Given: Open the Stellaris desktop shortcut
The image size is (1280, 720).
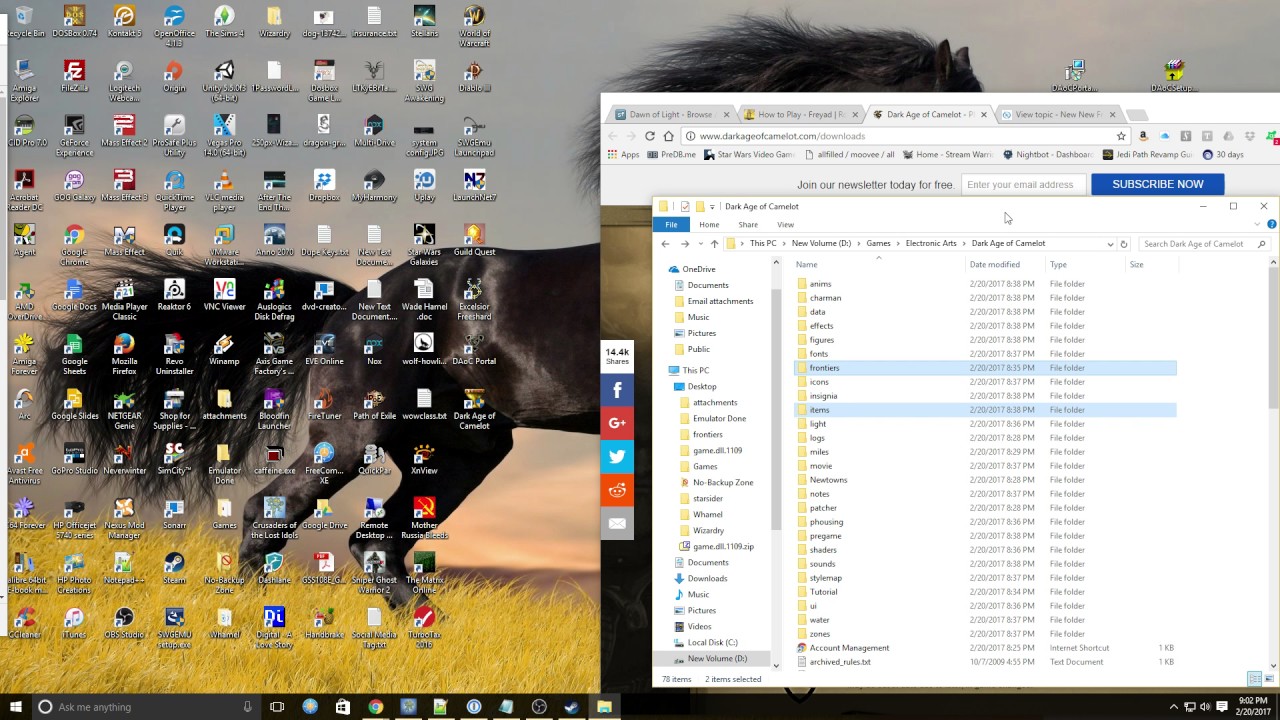Looking at the screenshot, I should (424, 21).
